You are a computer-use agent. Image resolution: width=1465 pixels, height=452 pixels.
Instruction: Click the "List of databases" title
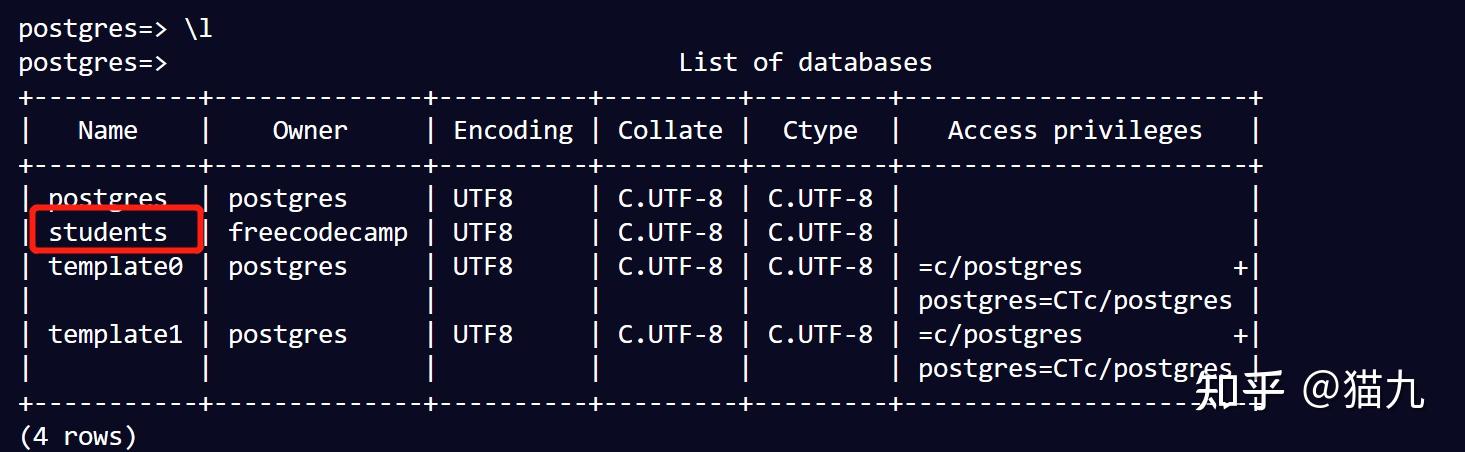(805, 63)
